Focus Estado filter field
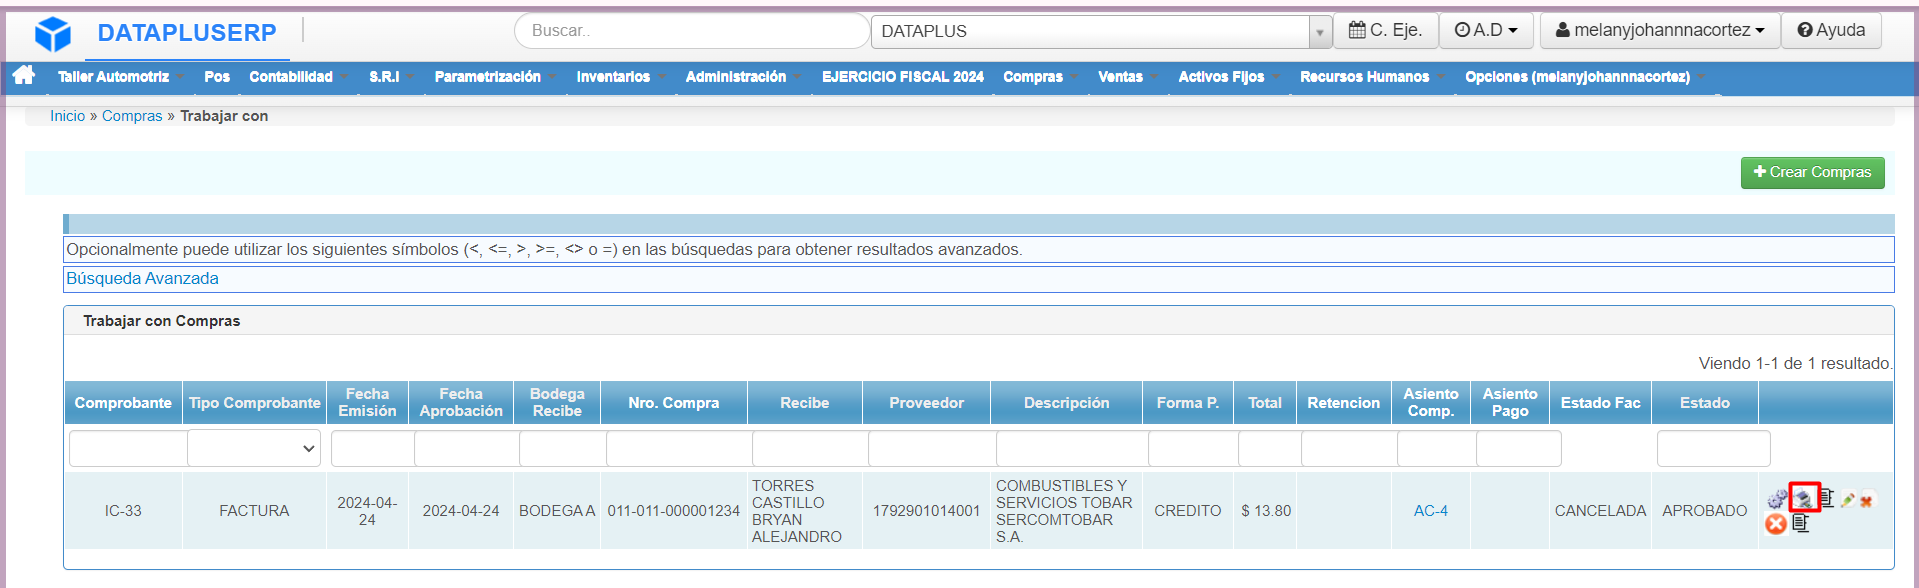Viewport: 1919px width, 588px height. 1713,449
